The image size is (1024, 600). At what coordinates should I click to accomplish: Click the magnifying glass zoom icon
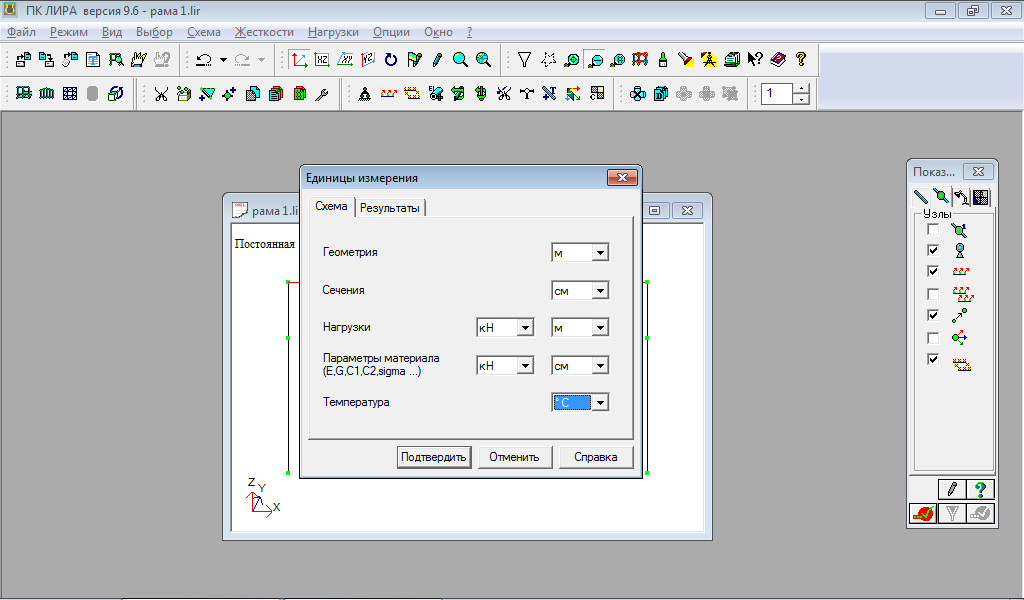(460, 60)
